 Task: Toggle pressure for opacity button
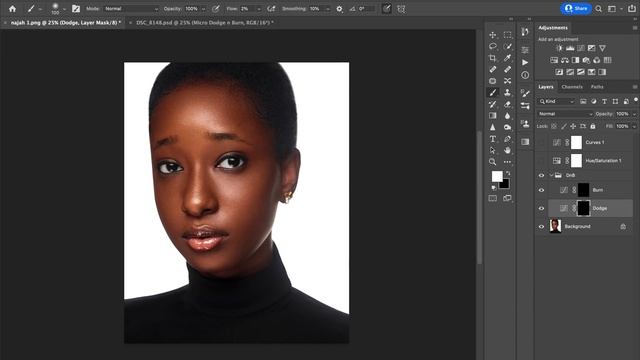pos(216,9)
